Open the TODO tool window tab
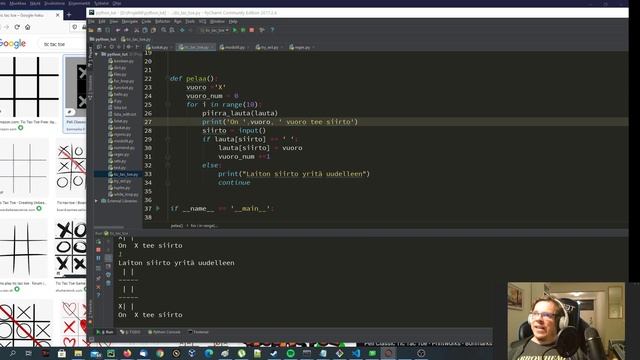640x360 pixels. point(131,332)
